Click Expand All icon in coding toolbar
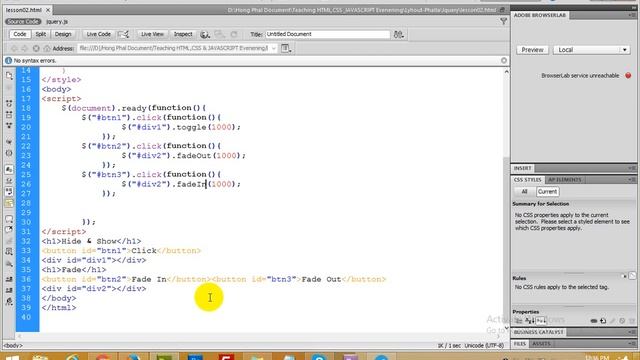 tap(9, 126)
